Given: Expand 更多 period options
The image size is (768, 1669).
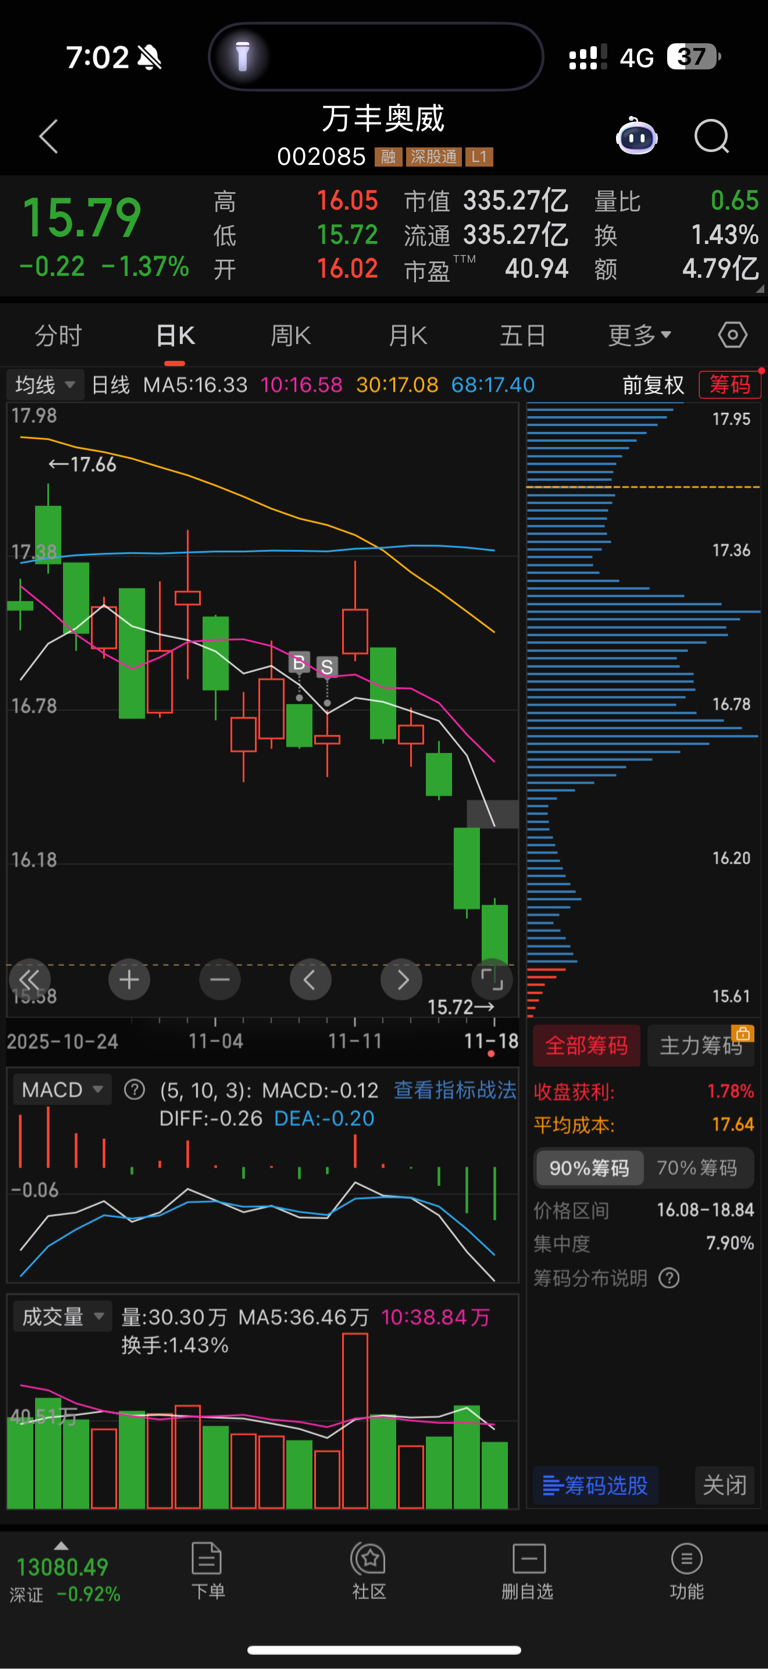Looking at the screenshot, I should coord(640,335).
